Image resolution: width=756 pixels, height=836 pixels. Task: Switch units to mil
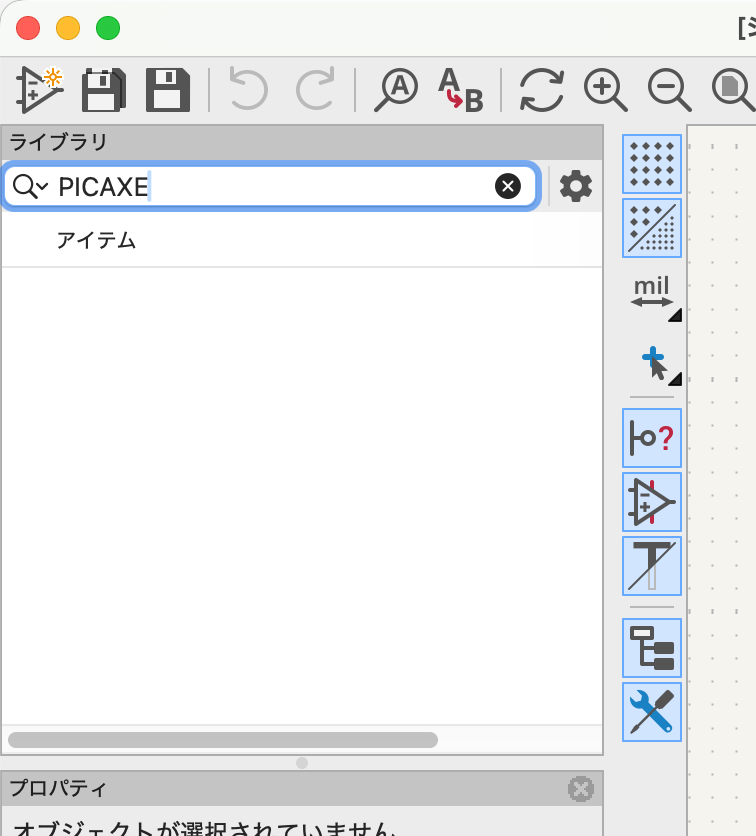(652, 292)
